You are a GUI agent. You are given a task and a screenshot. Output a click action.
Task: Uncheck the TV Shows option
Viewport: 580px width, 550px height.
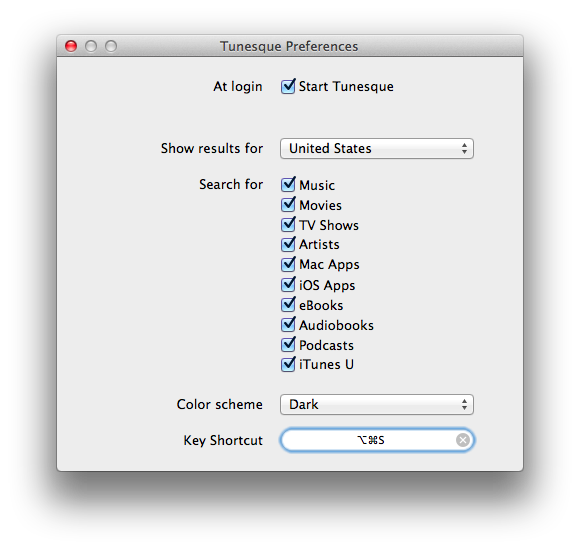click(x=288, y=225)
